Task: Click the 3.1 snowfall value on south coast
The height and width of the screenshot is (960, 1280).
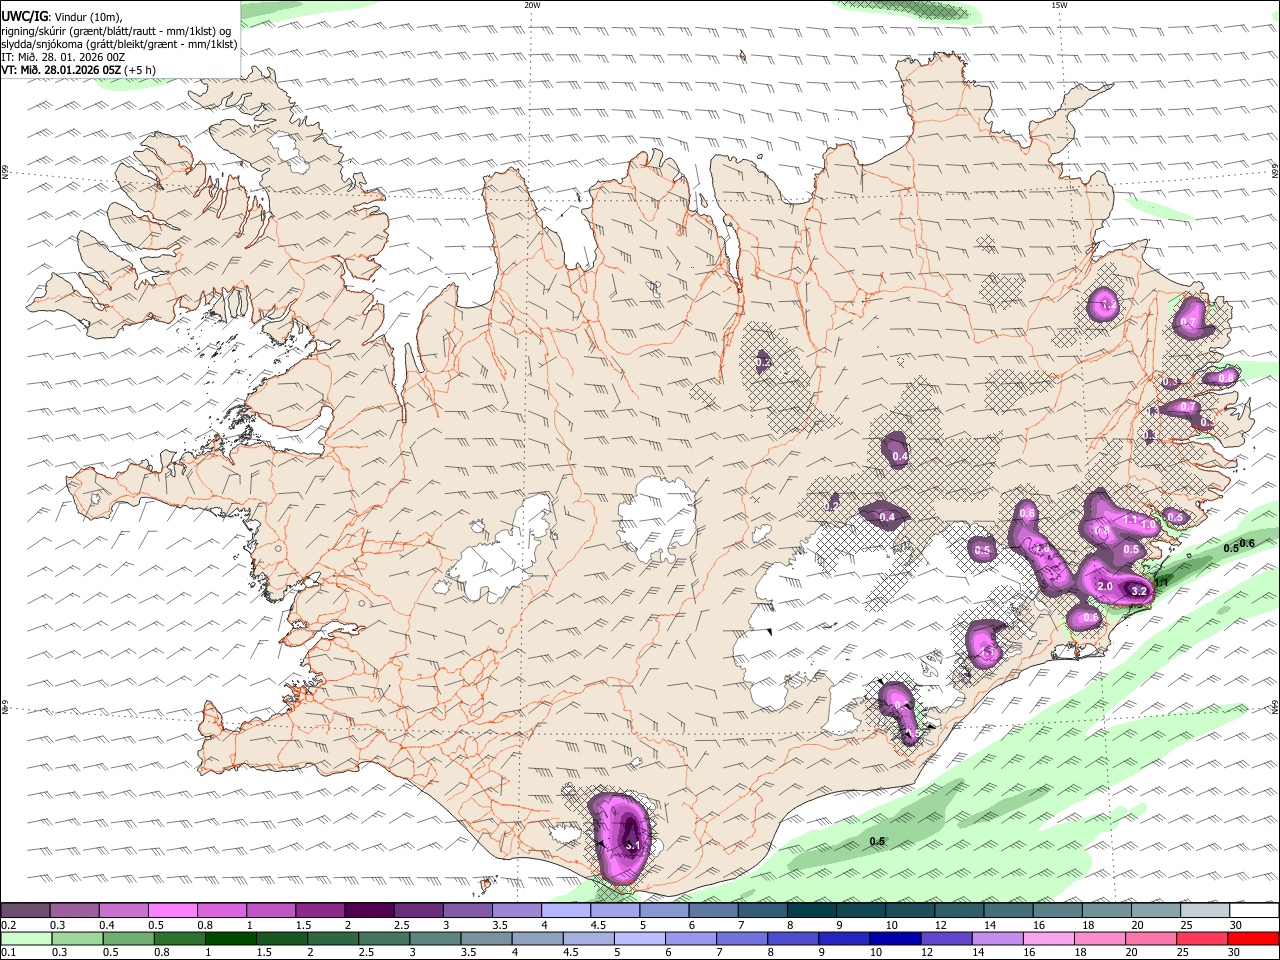Action: pyautogui.click(x=632, y=845)
